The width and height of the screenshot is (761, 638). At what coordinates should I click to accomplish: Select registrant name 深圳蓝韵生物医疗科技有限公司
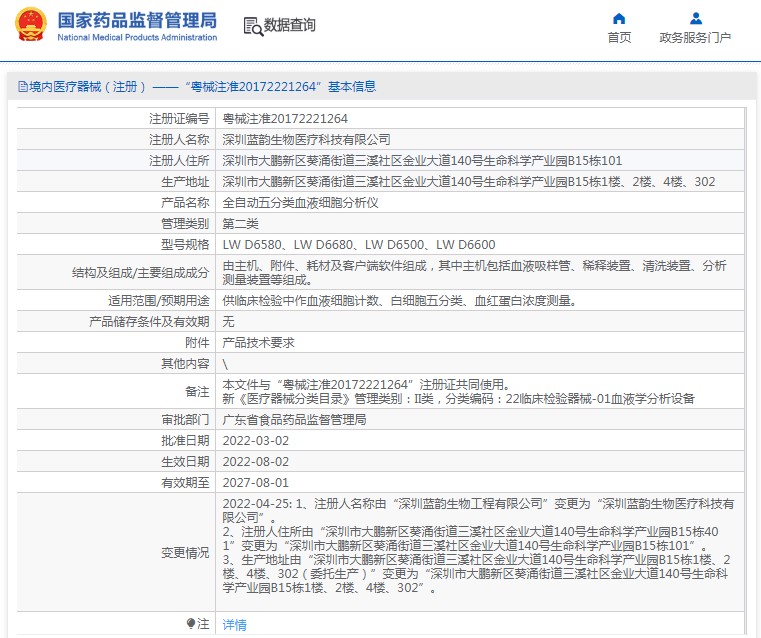306,139
